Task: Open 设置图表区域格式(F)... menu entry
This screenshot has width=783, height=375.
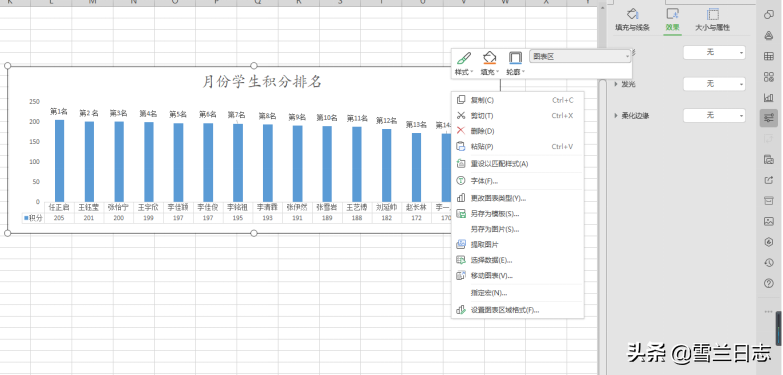Action: coord(517,310)
